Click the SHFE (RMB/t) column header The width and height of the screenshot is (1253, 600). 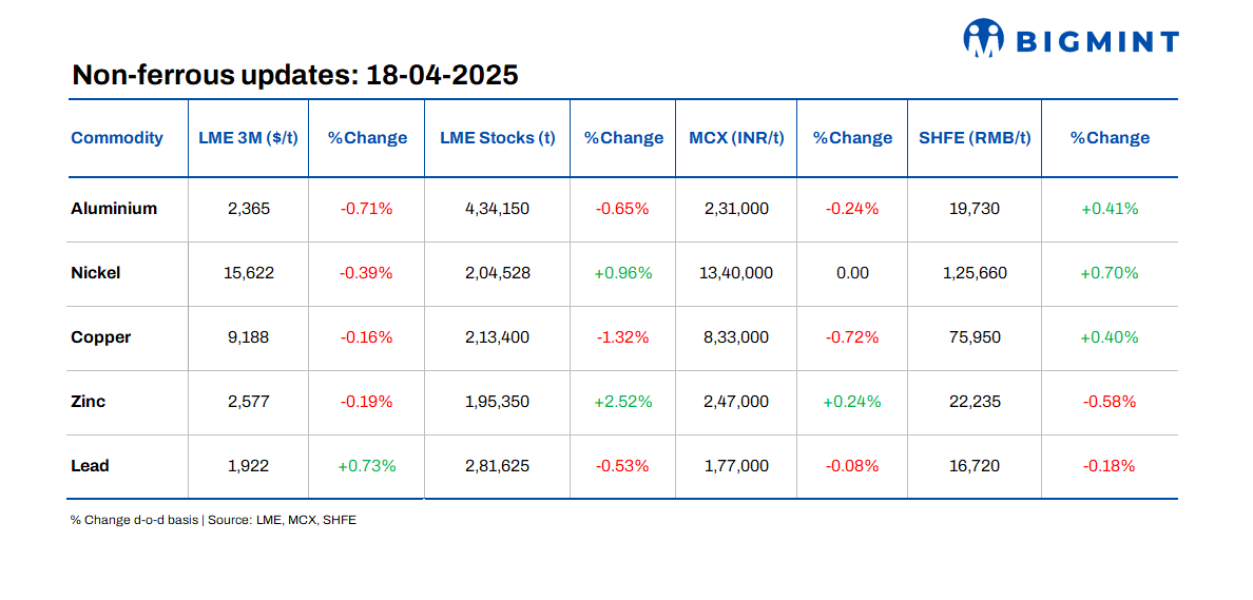click(974, 138)
